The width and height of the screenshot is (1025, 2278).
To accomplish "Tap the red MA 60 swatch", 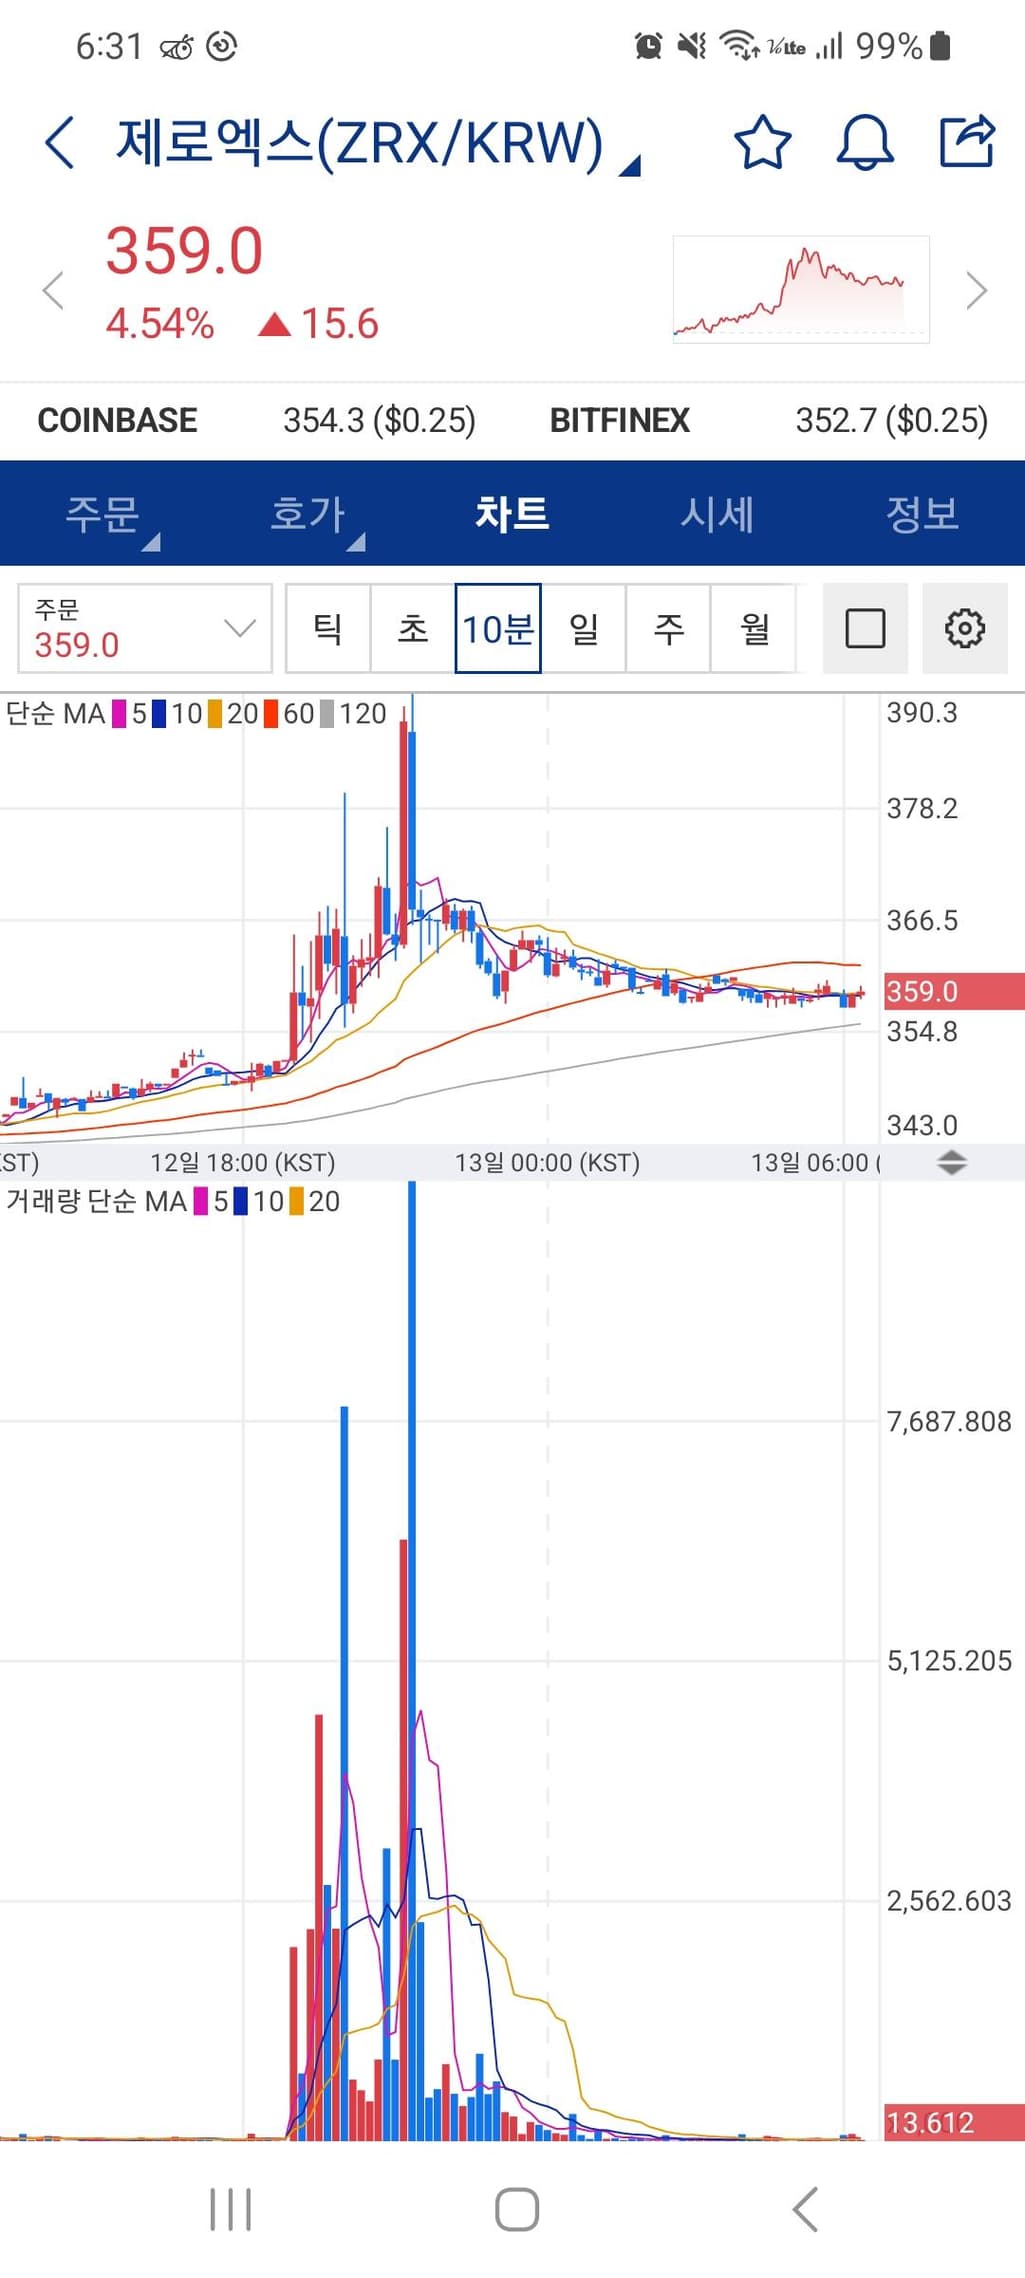I will [271, 714].
